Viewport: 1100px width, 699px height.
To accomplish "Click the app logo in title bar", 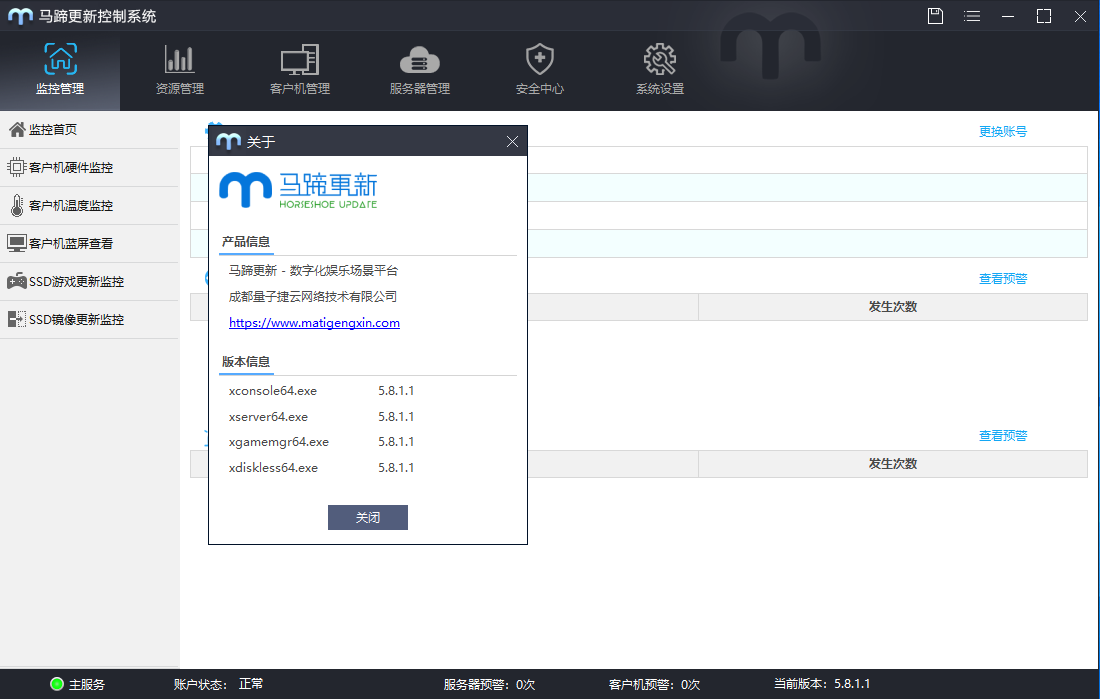I will [20, 16].
